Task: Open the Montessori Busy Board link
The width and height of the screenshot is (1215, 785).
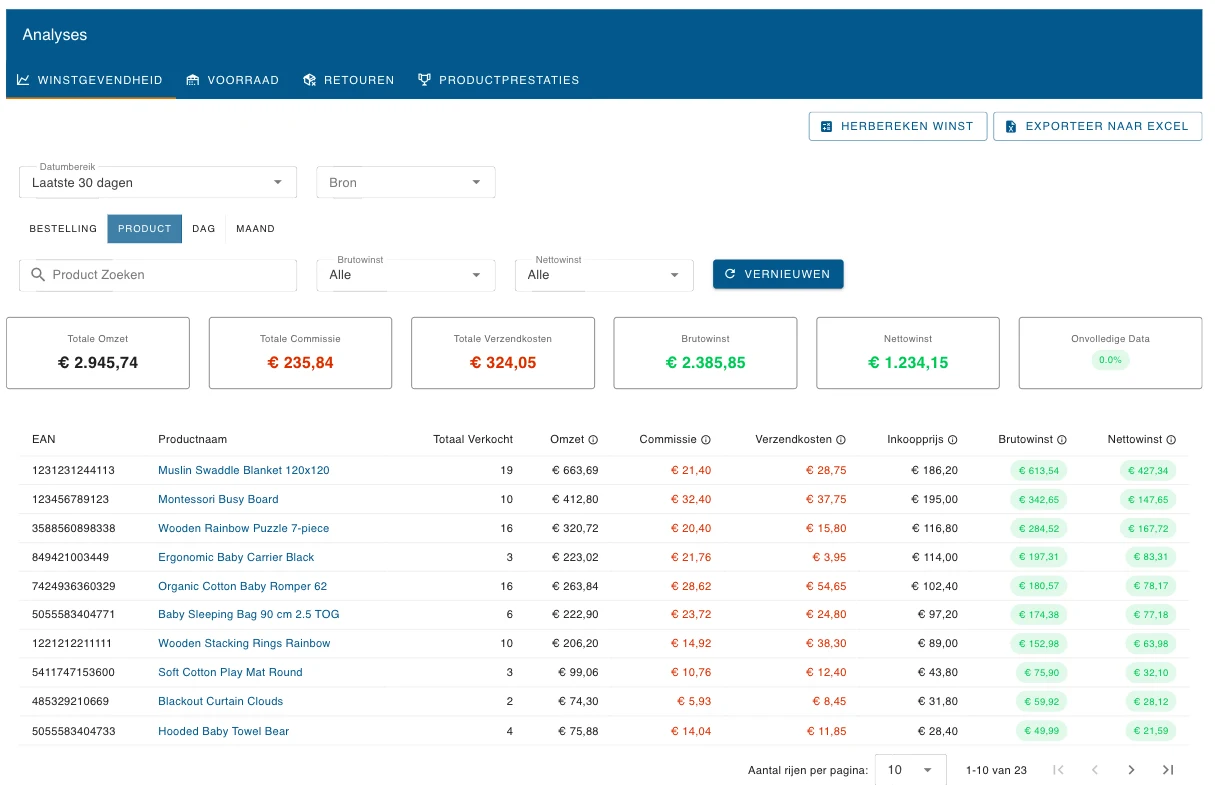Action: click(x=218, y=499)
